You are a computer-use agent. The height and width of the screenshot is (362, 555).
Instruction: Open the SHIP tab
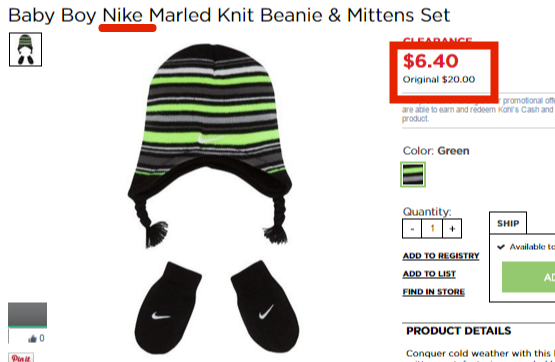508,223
